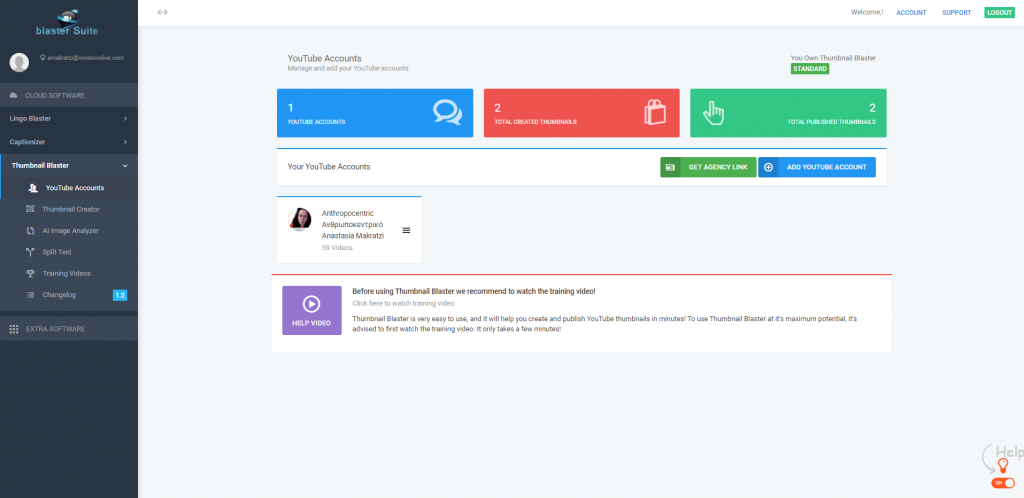Click the amakratzi email address text

[x=86, y=57]
